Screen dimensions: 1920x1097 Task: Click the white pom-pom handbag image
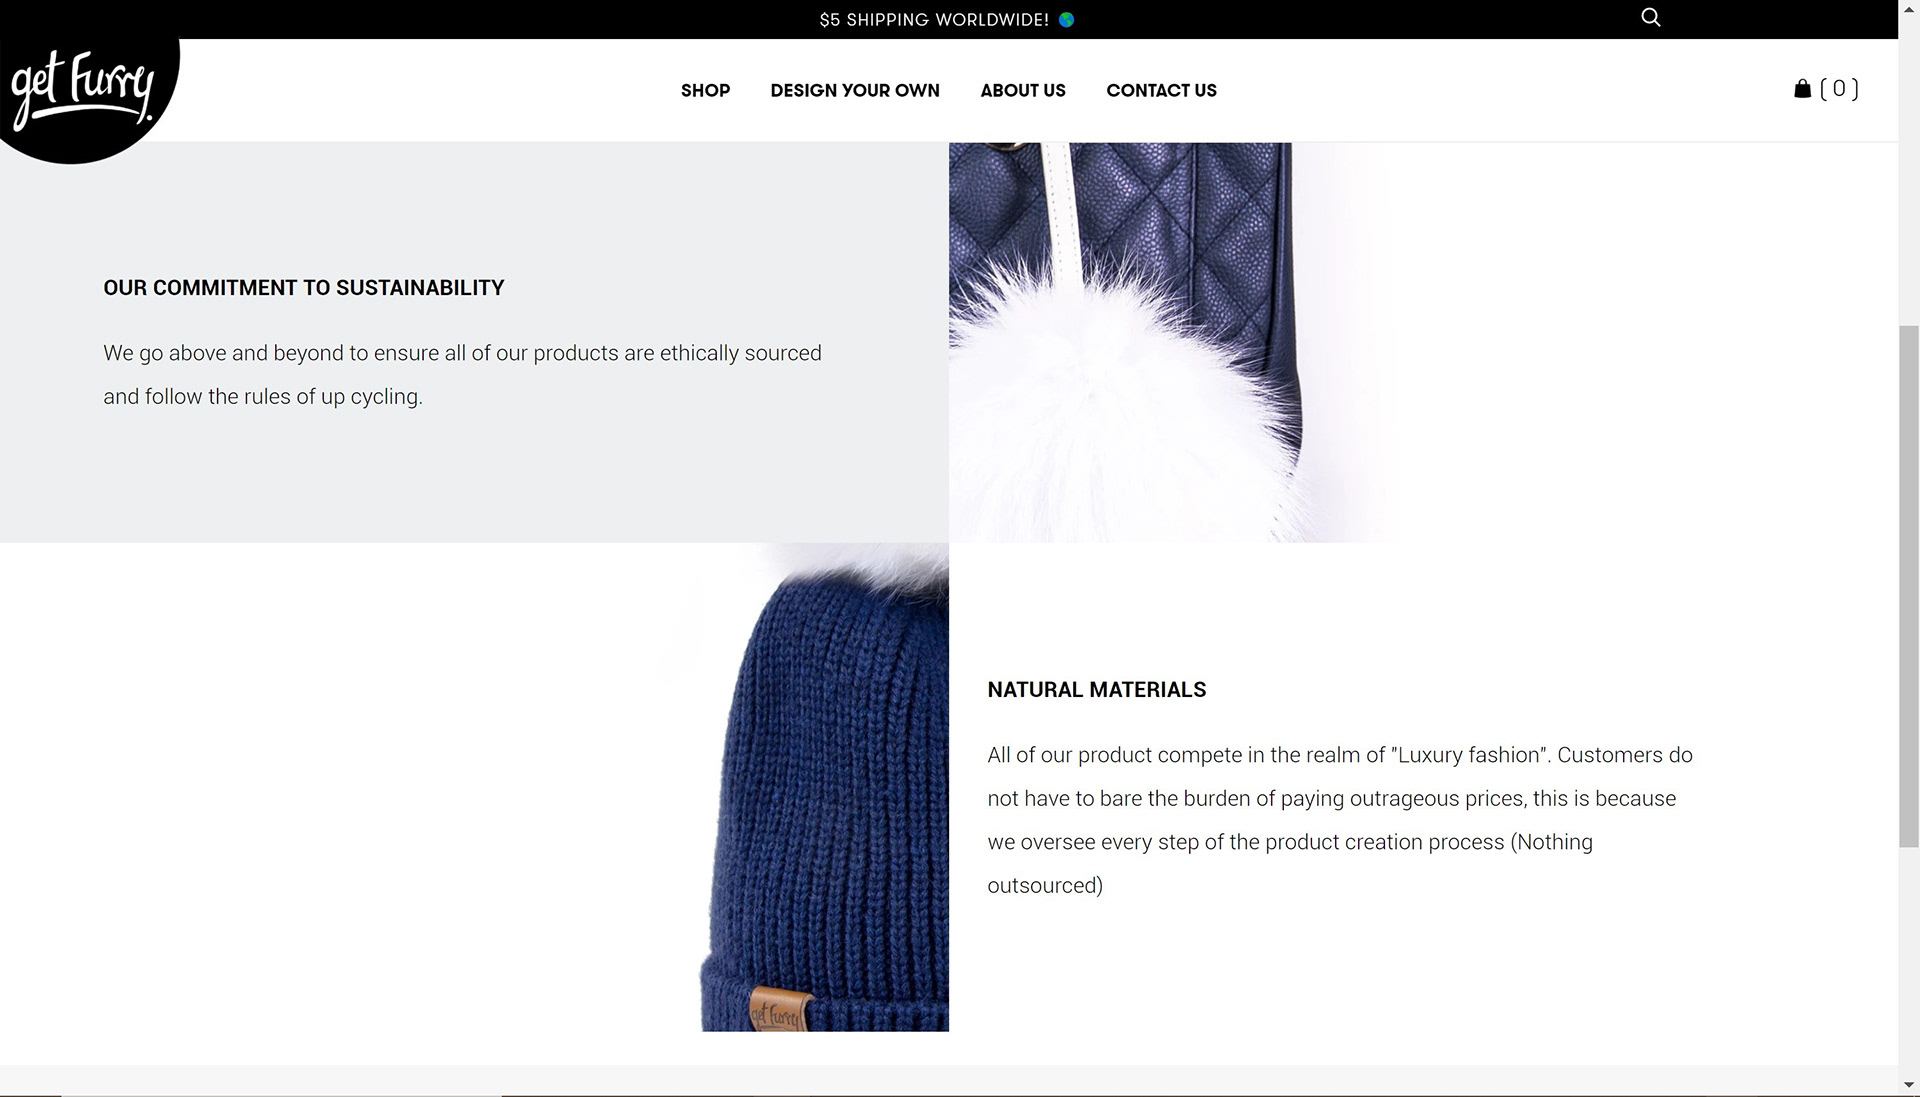point(1172,342)
